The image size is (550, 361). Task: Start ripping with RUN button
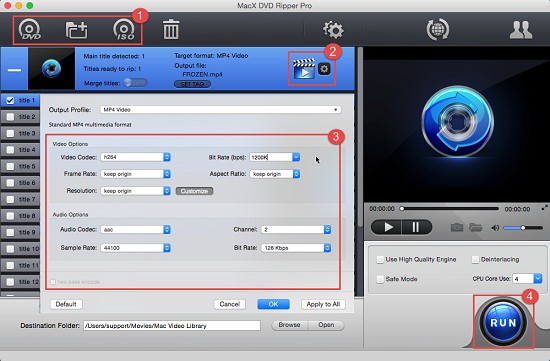point(503,322)
